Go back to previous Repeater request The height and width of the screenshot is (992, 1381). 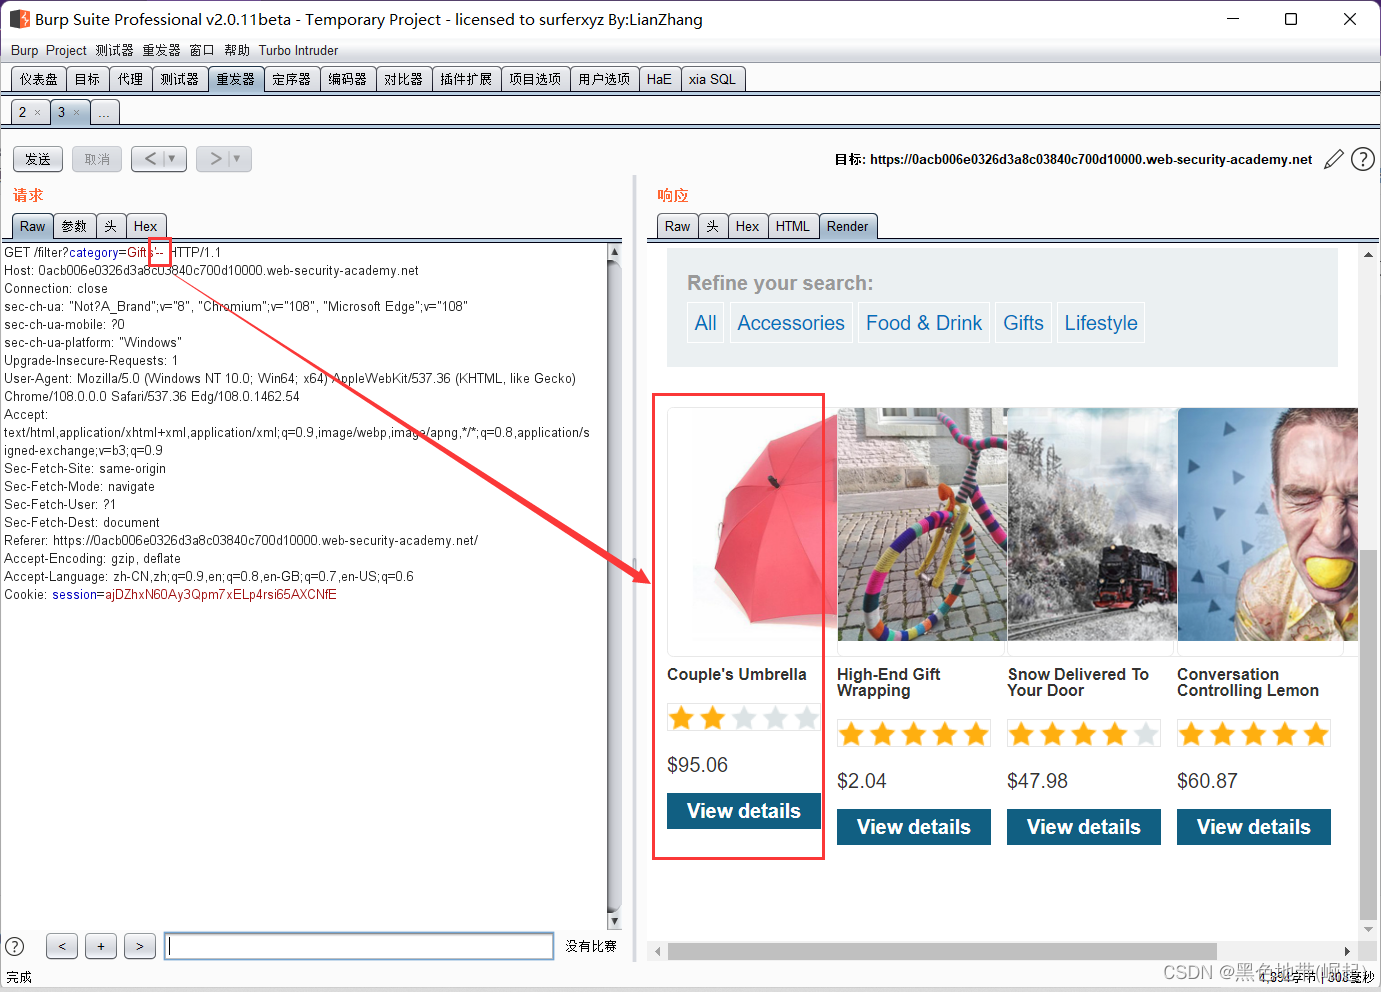pos(150,159)
